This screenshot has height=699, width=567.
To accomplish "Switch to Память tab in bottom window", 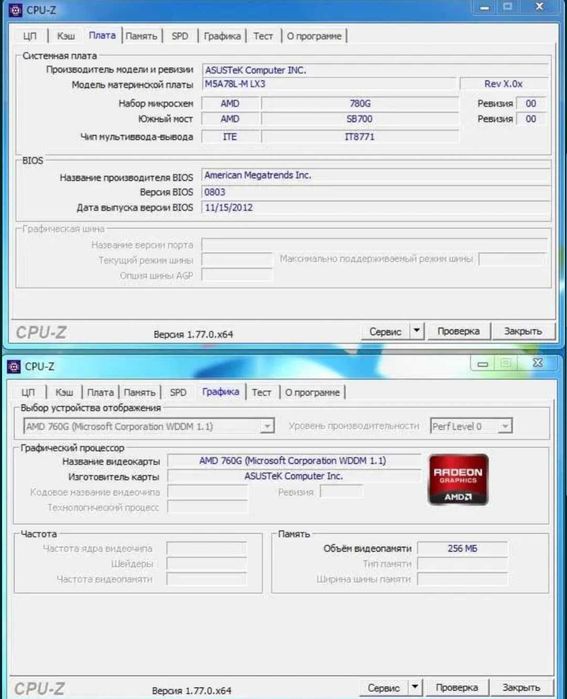I will (x=140, y=392).
